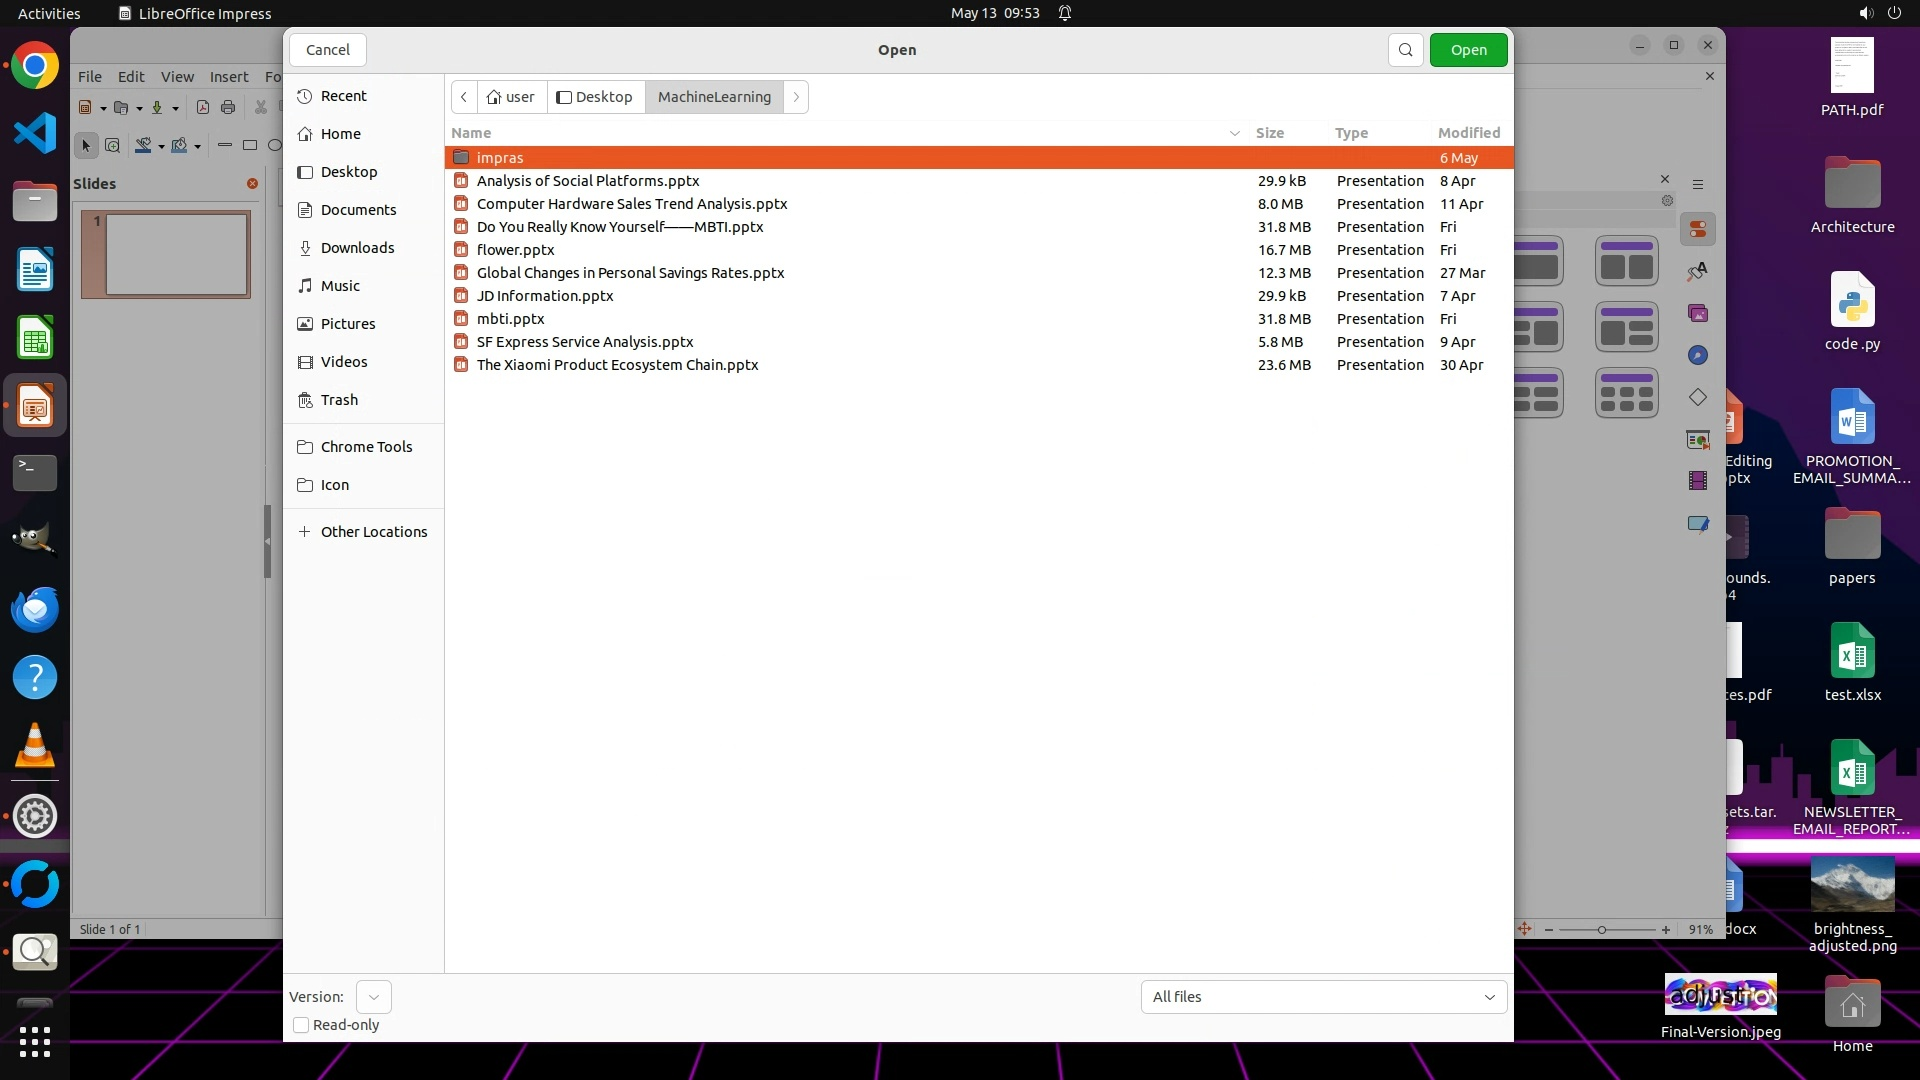Launch Thunderbird from the dock
This screenshot has width=1920, height=1080.
35,609
